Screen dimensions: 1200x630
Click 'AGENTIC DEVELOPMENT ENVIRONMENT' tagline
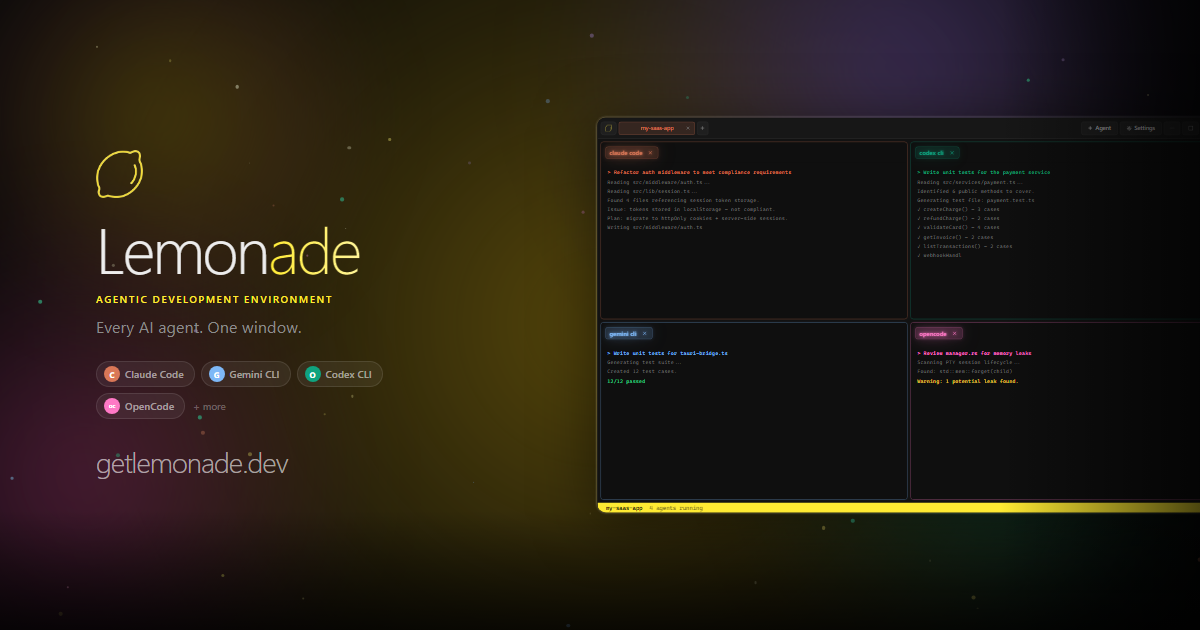click(x=214, y=299)
